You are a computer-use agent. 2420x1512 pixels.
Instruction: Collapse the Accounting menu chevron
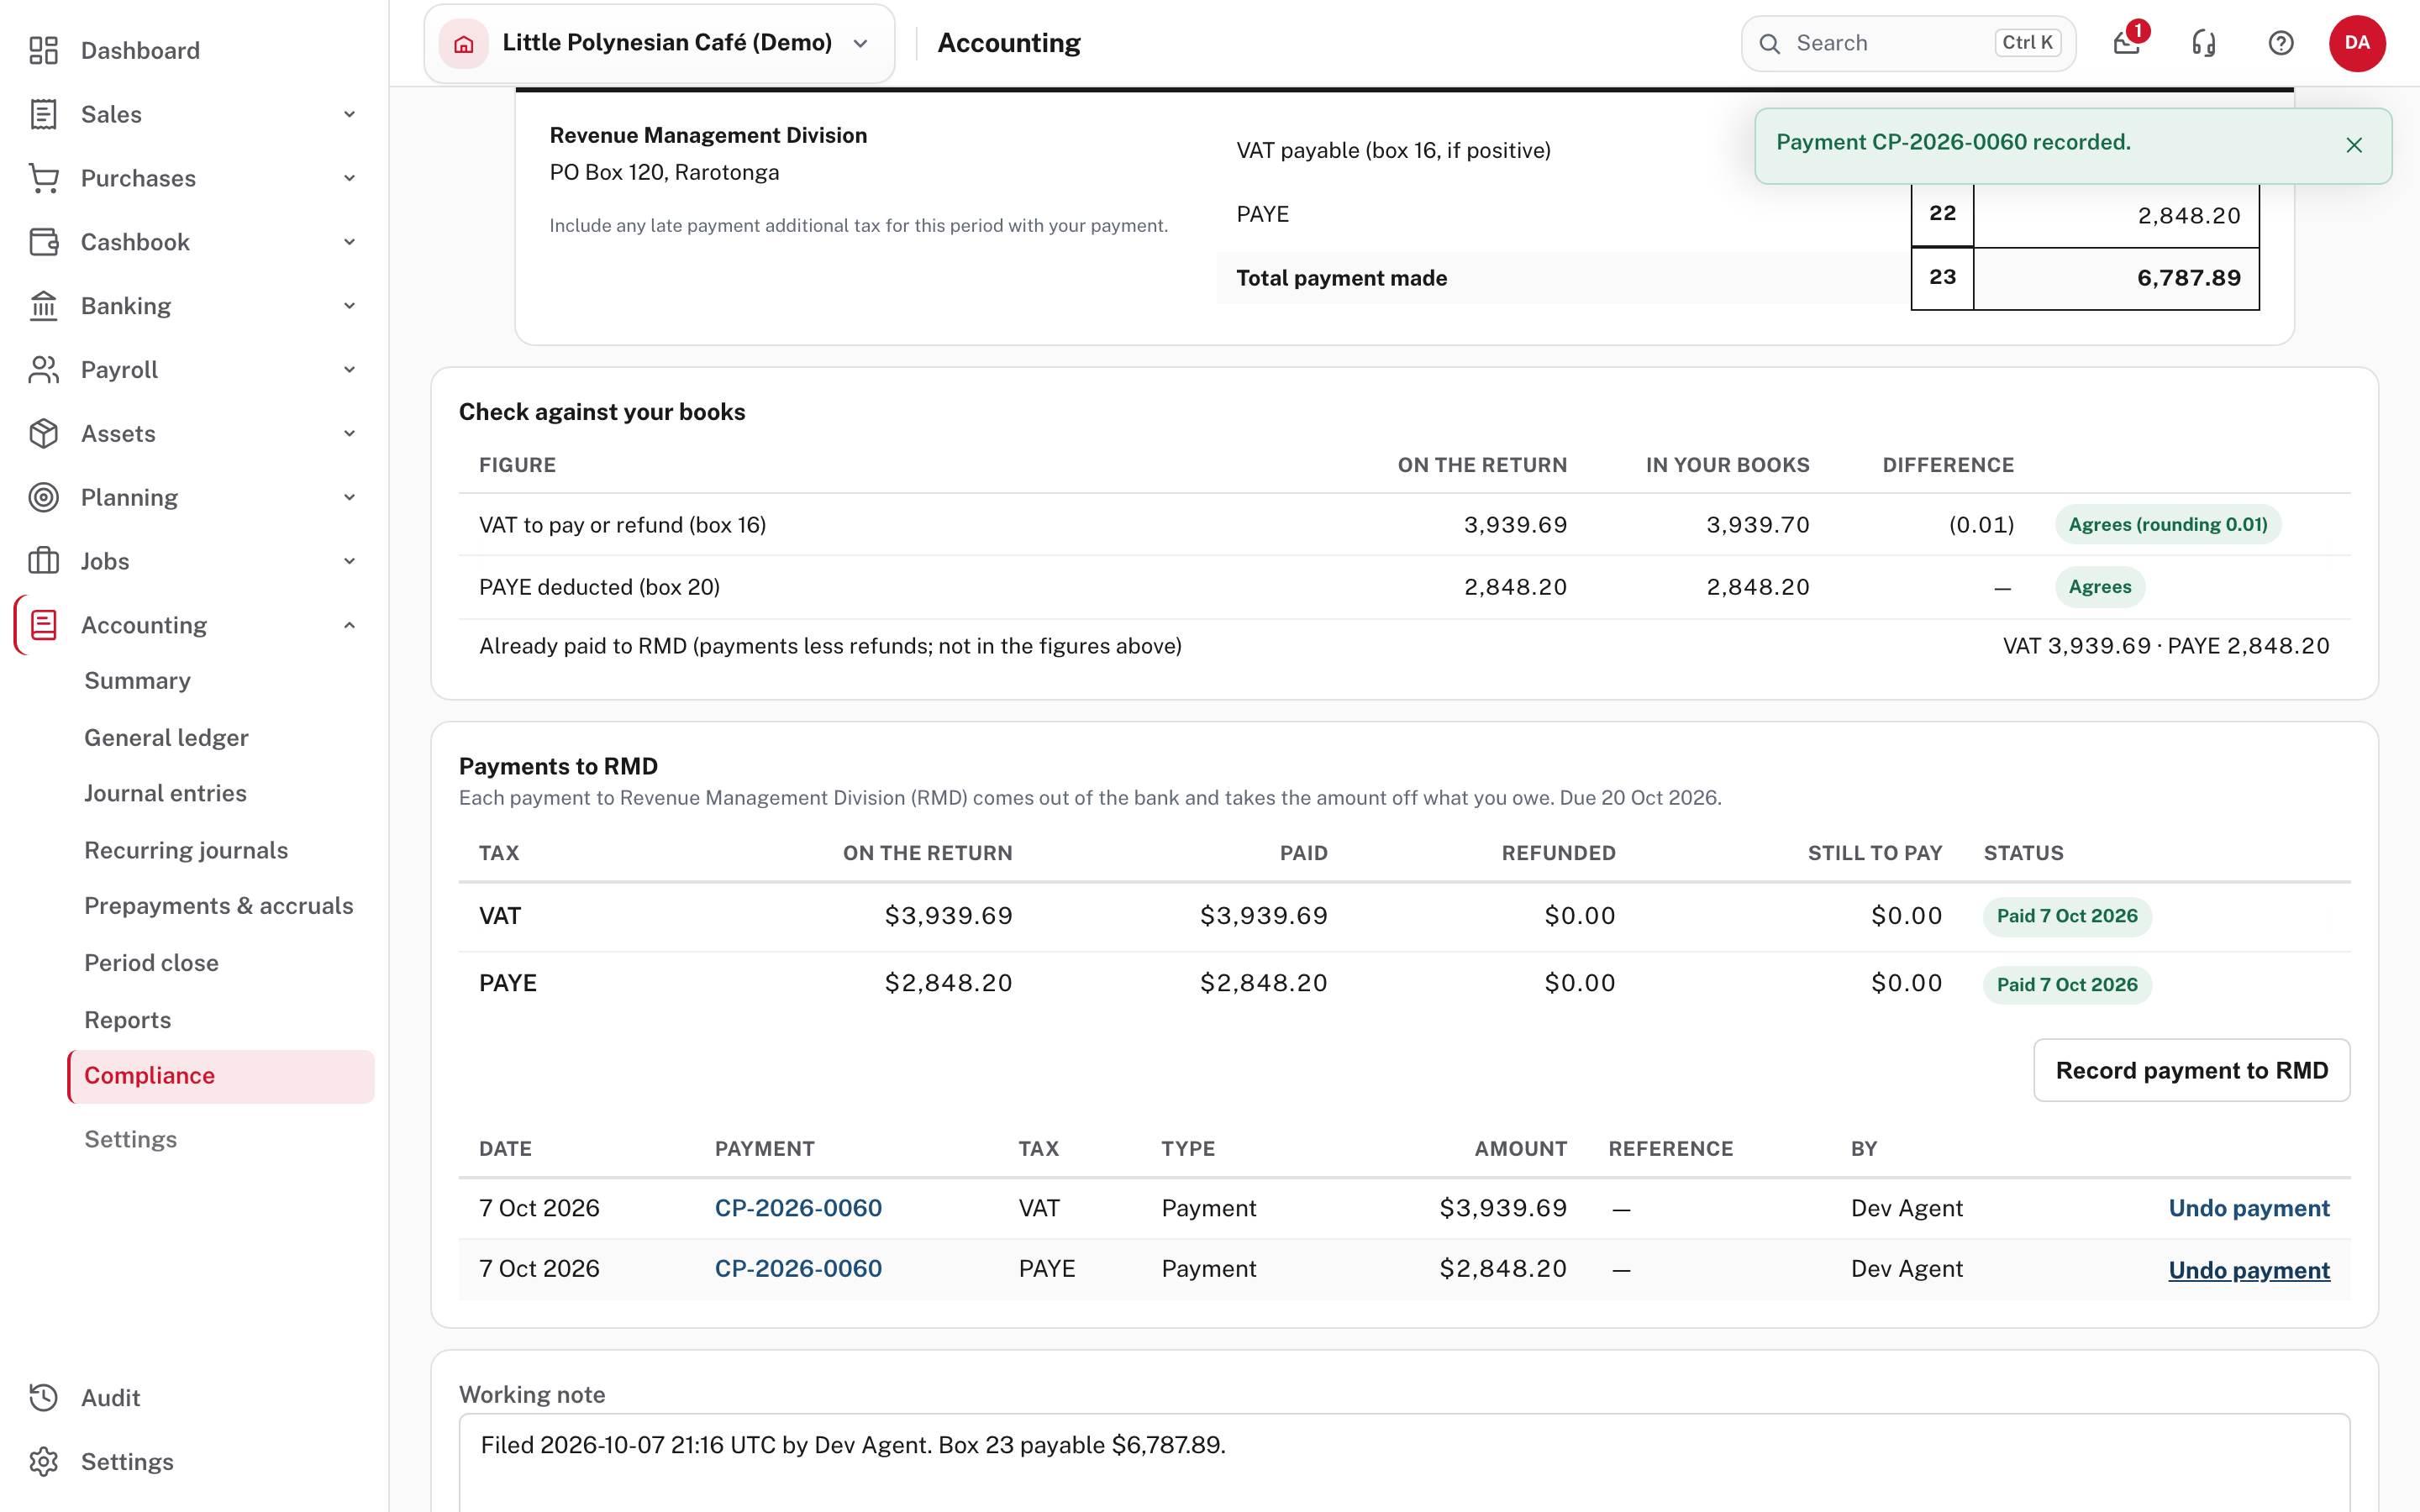(x=349, y=625)
